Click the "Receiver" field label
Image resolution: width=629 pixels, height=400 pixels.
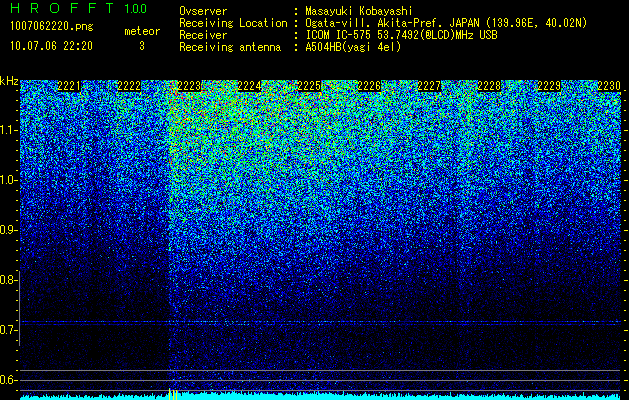coord(203,35)
